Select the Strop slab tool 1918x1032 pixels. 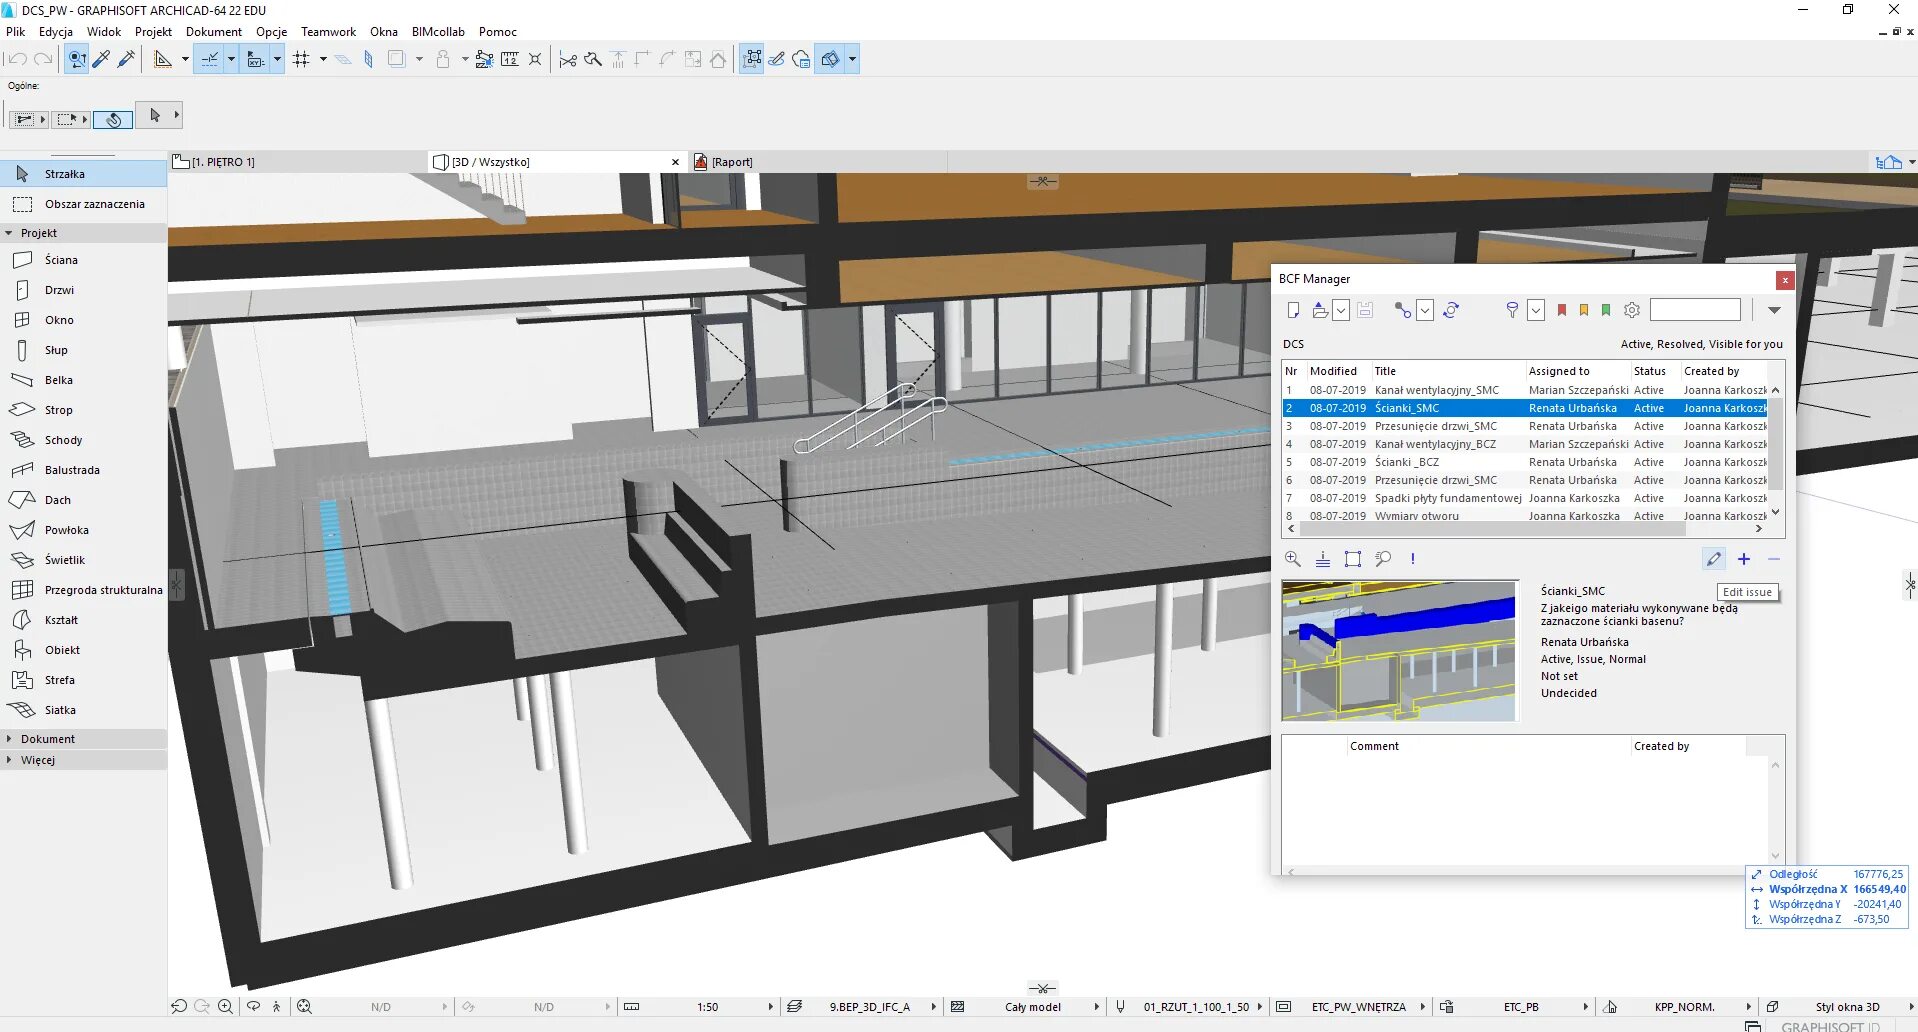click(x=83, y=410)
